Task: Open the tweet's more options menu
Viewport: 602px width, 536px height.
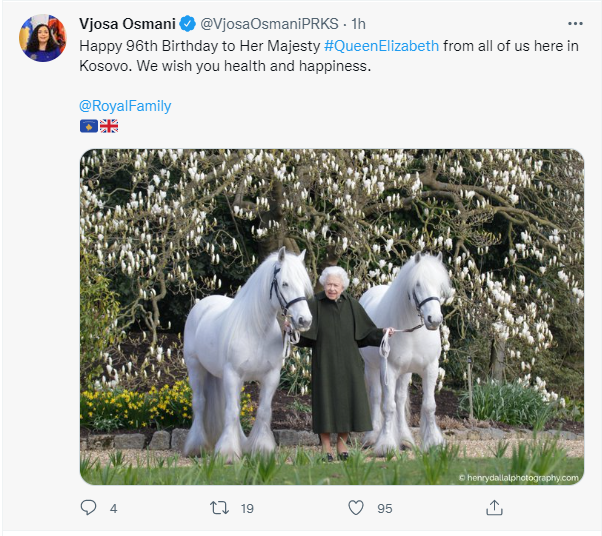Action: (574, 23)
